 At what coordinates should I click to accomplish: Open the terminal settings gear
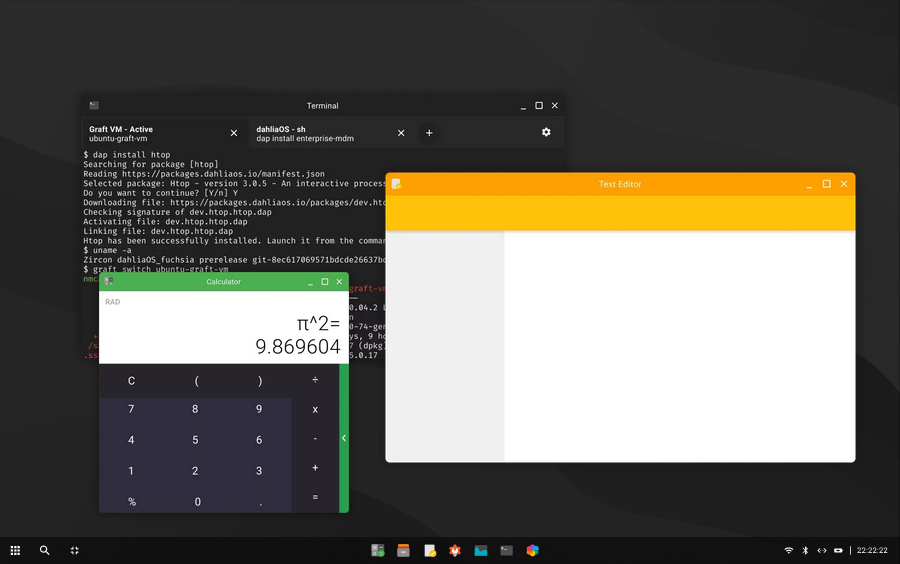(546, 132)
